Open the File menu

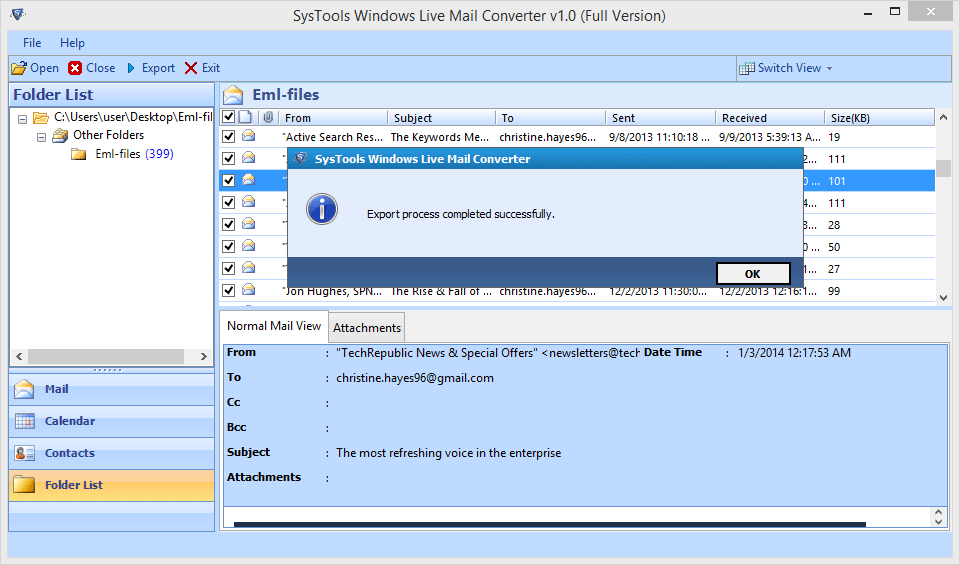point(32,43)
